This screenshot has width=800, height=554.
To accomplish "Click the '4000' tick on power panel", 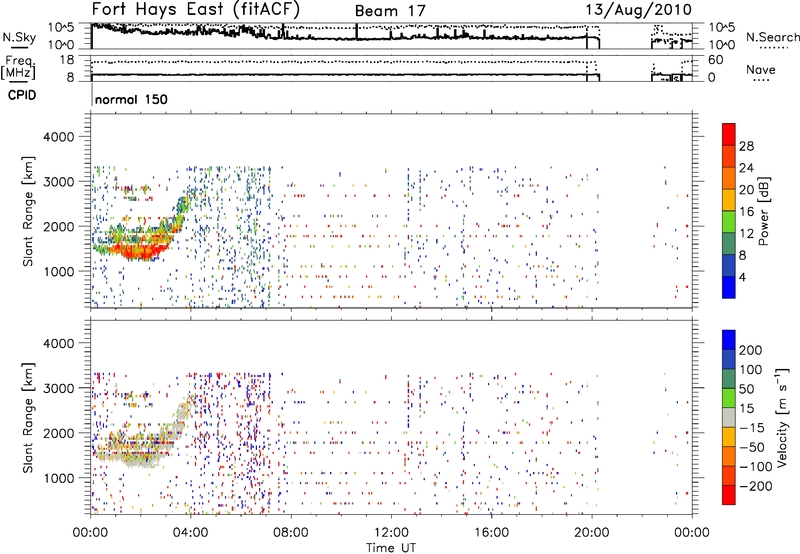I will 59,137.
